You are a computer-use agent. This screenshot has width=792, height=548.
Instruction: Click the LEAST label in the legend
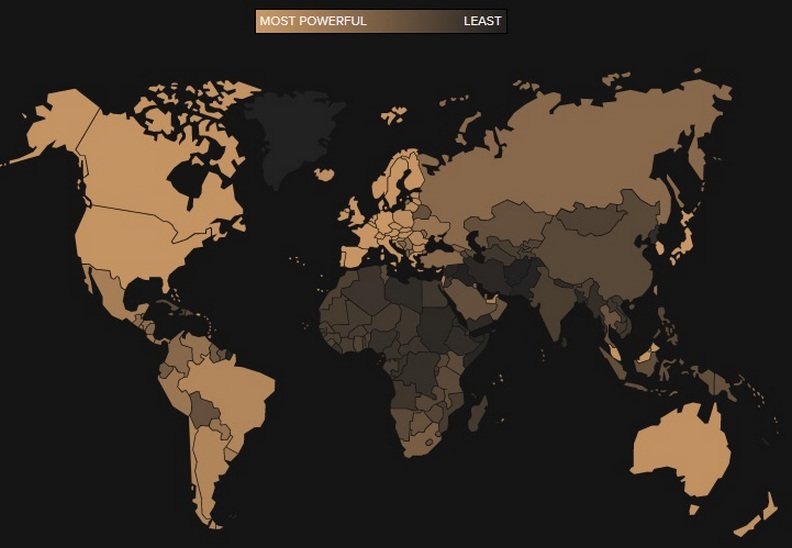point(482,21)
